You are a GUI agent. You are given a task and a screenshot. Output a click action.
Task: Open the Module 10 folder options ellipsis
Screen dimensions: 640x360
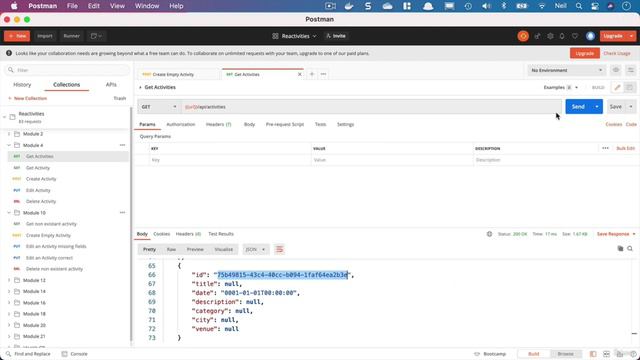click(x=122, y=213)
